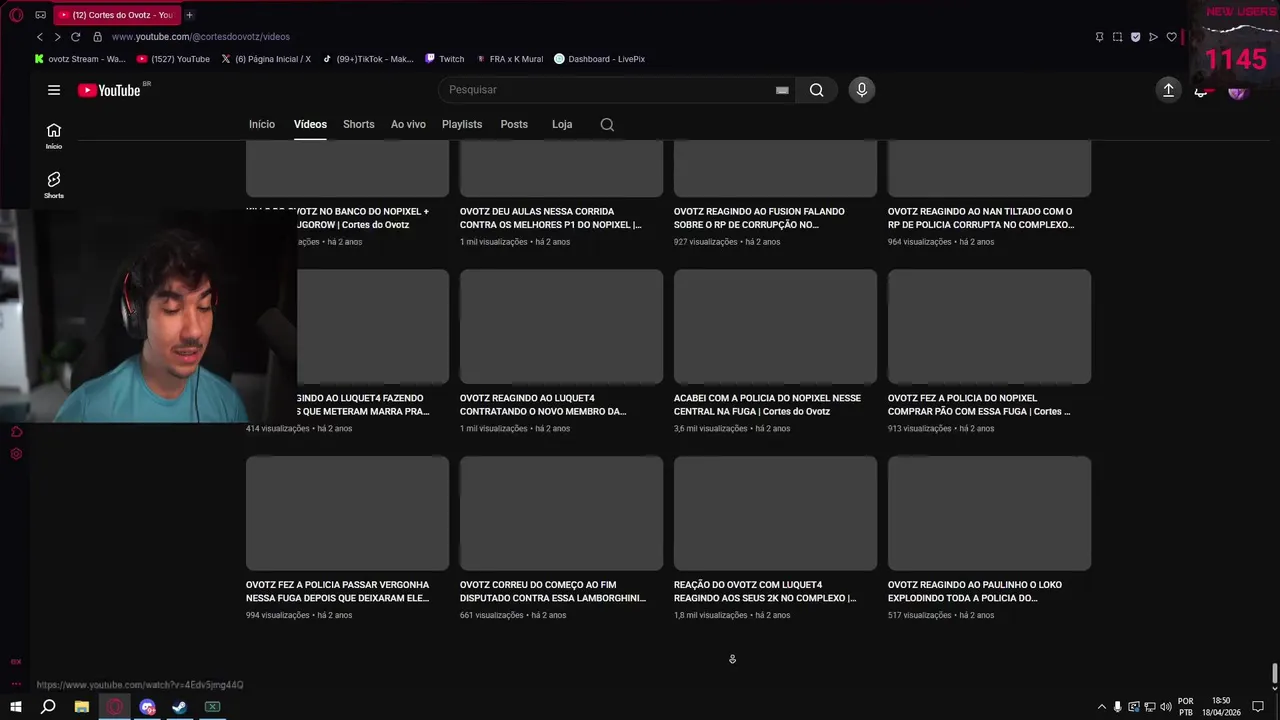Open video OVOTZ REAGINDO AO NAN TILTADO
This screenshot has width=1280, height=720.
(981, 218)
